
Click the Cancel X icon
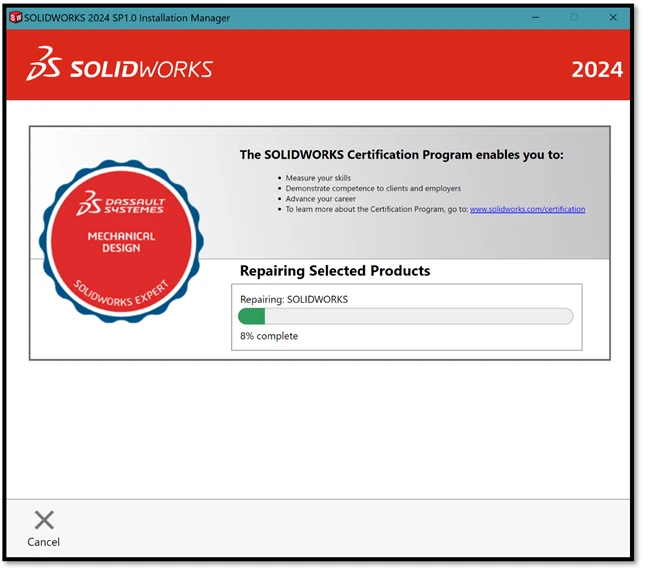(44, 520)
